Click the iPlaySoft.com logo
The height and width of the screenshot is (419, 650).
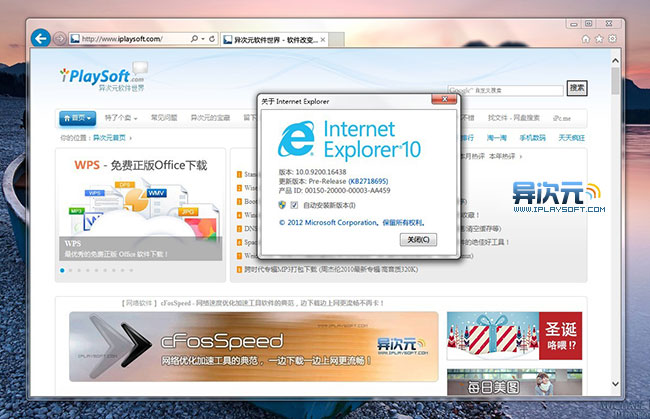[x=102, y=77]
